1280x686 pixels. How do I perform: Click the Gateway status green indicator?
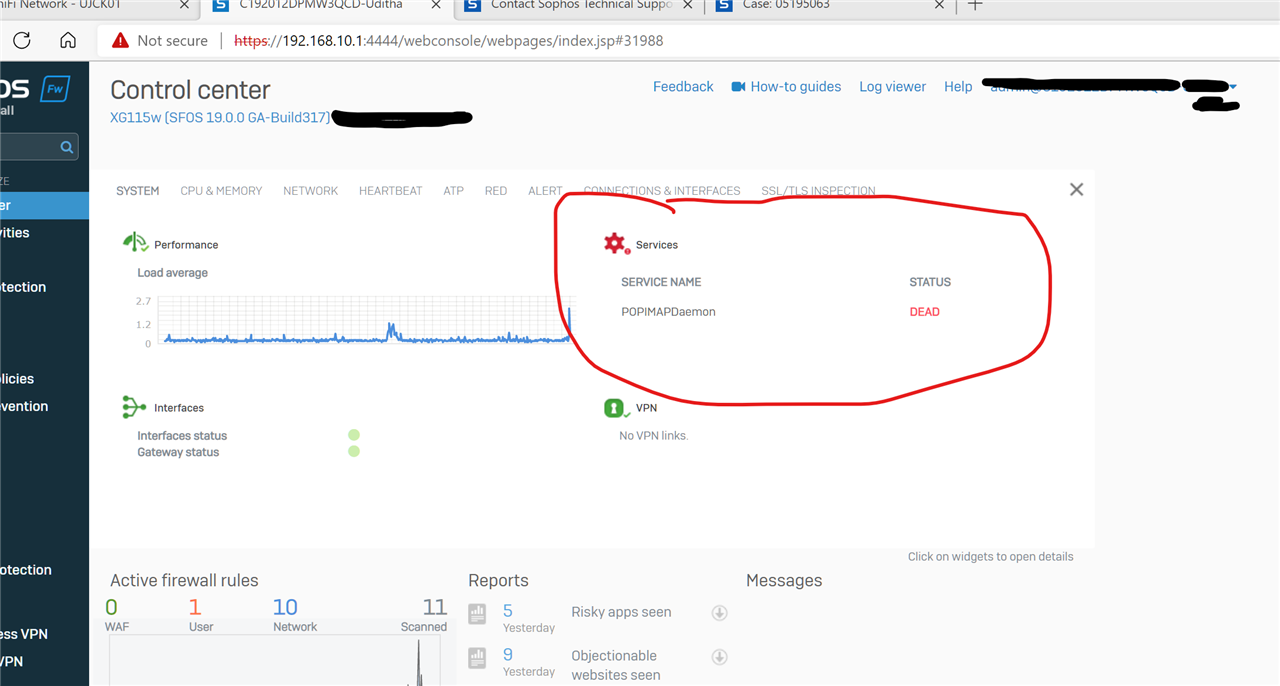[354, 452]
